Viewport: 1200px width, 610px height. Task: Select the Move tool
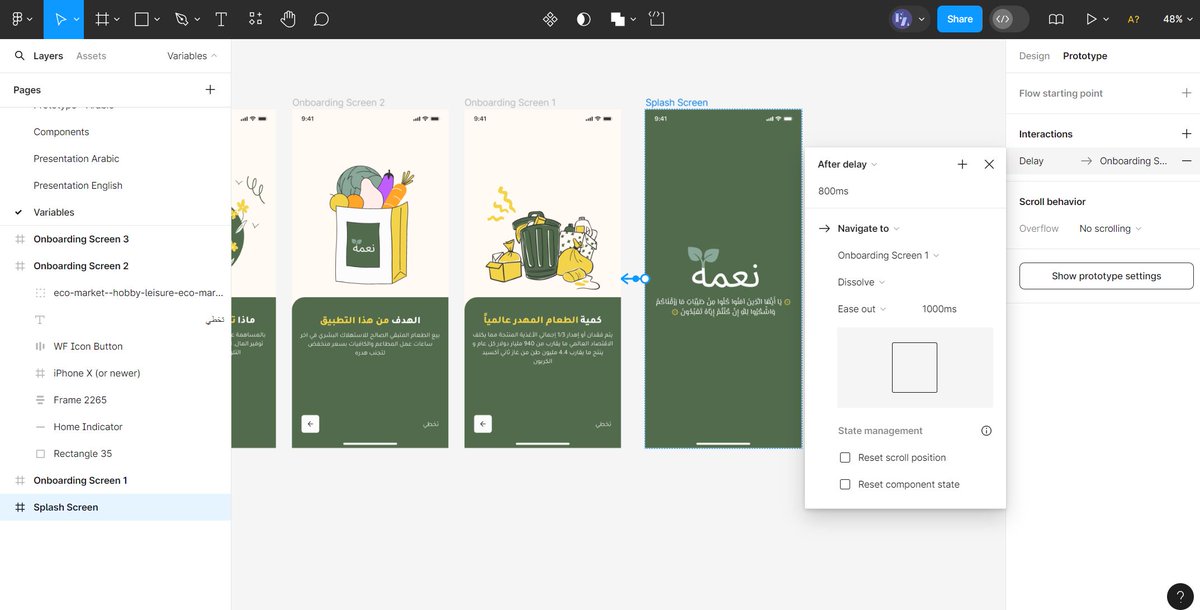(x=60, y=19)
